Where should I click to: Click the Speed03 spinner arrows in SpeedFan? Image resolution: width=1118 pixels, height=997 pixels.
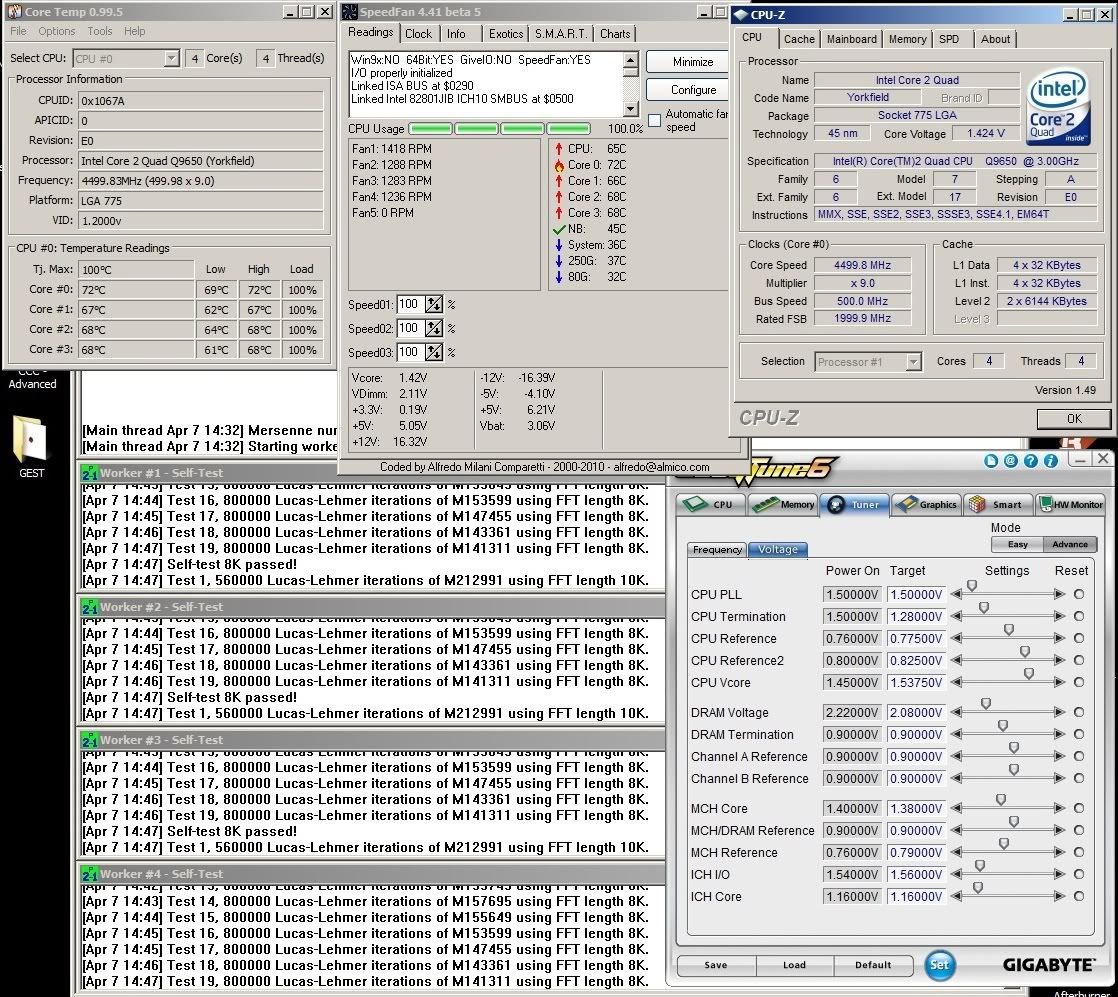tap(434, 352)
